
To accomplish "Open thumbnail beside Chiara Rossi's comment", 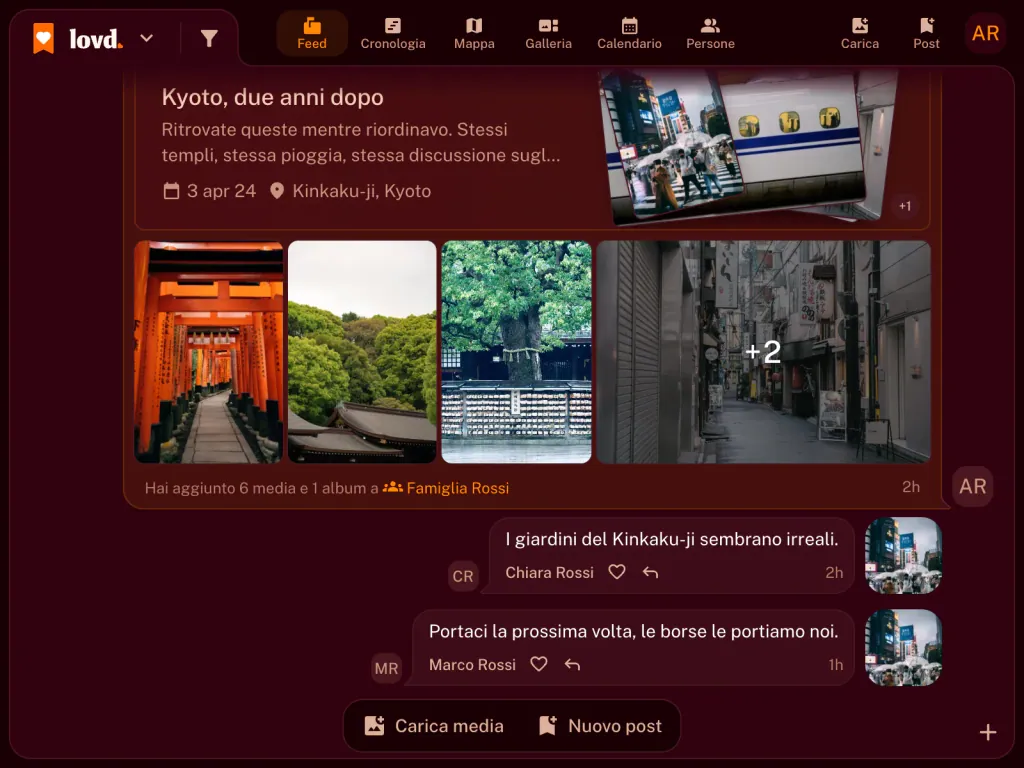I will pos(903,555).
